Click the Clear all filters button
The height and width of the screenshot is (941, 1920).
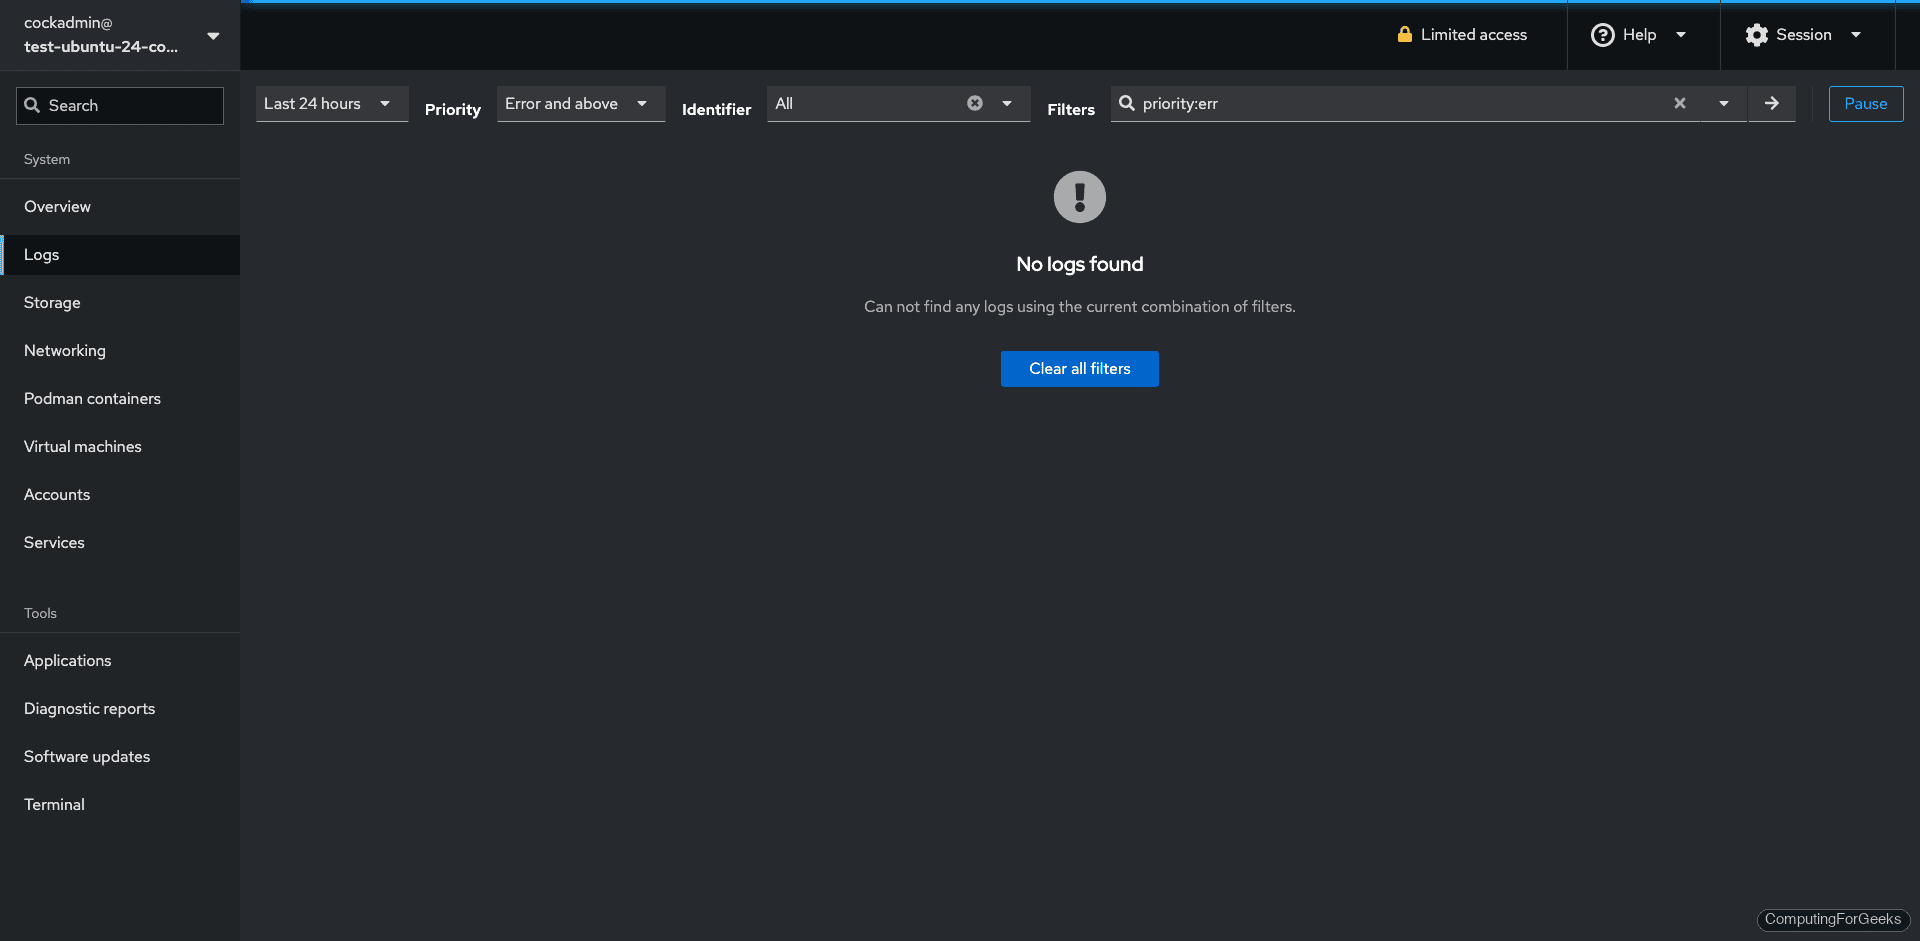pyautogui.click(x=1079, y=369)
